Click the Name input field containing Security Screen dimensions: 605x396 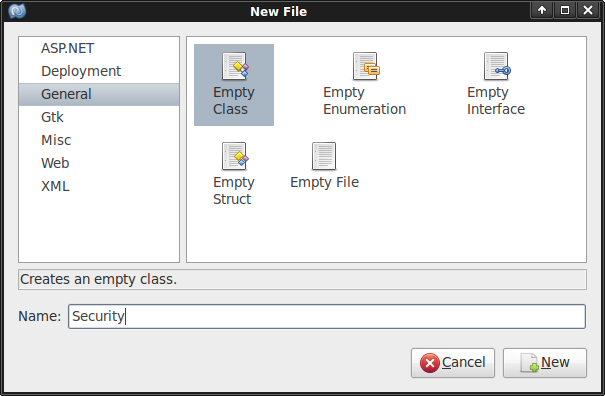[327, 316]
